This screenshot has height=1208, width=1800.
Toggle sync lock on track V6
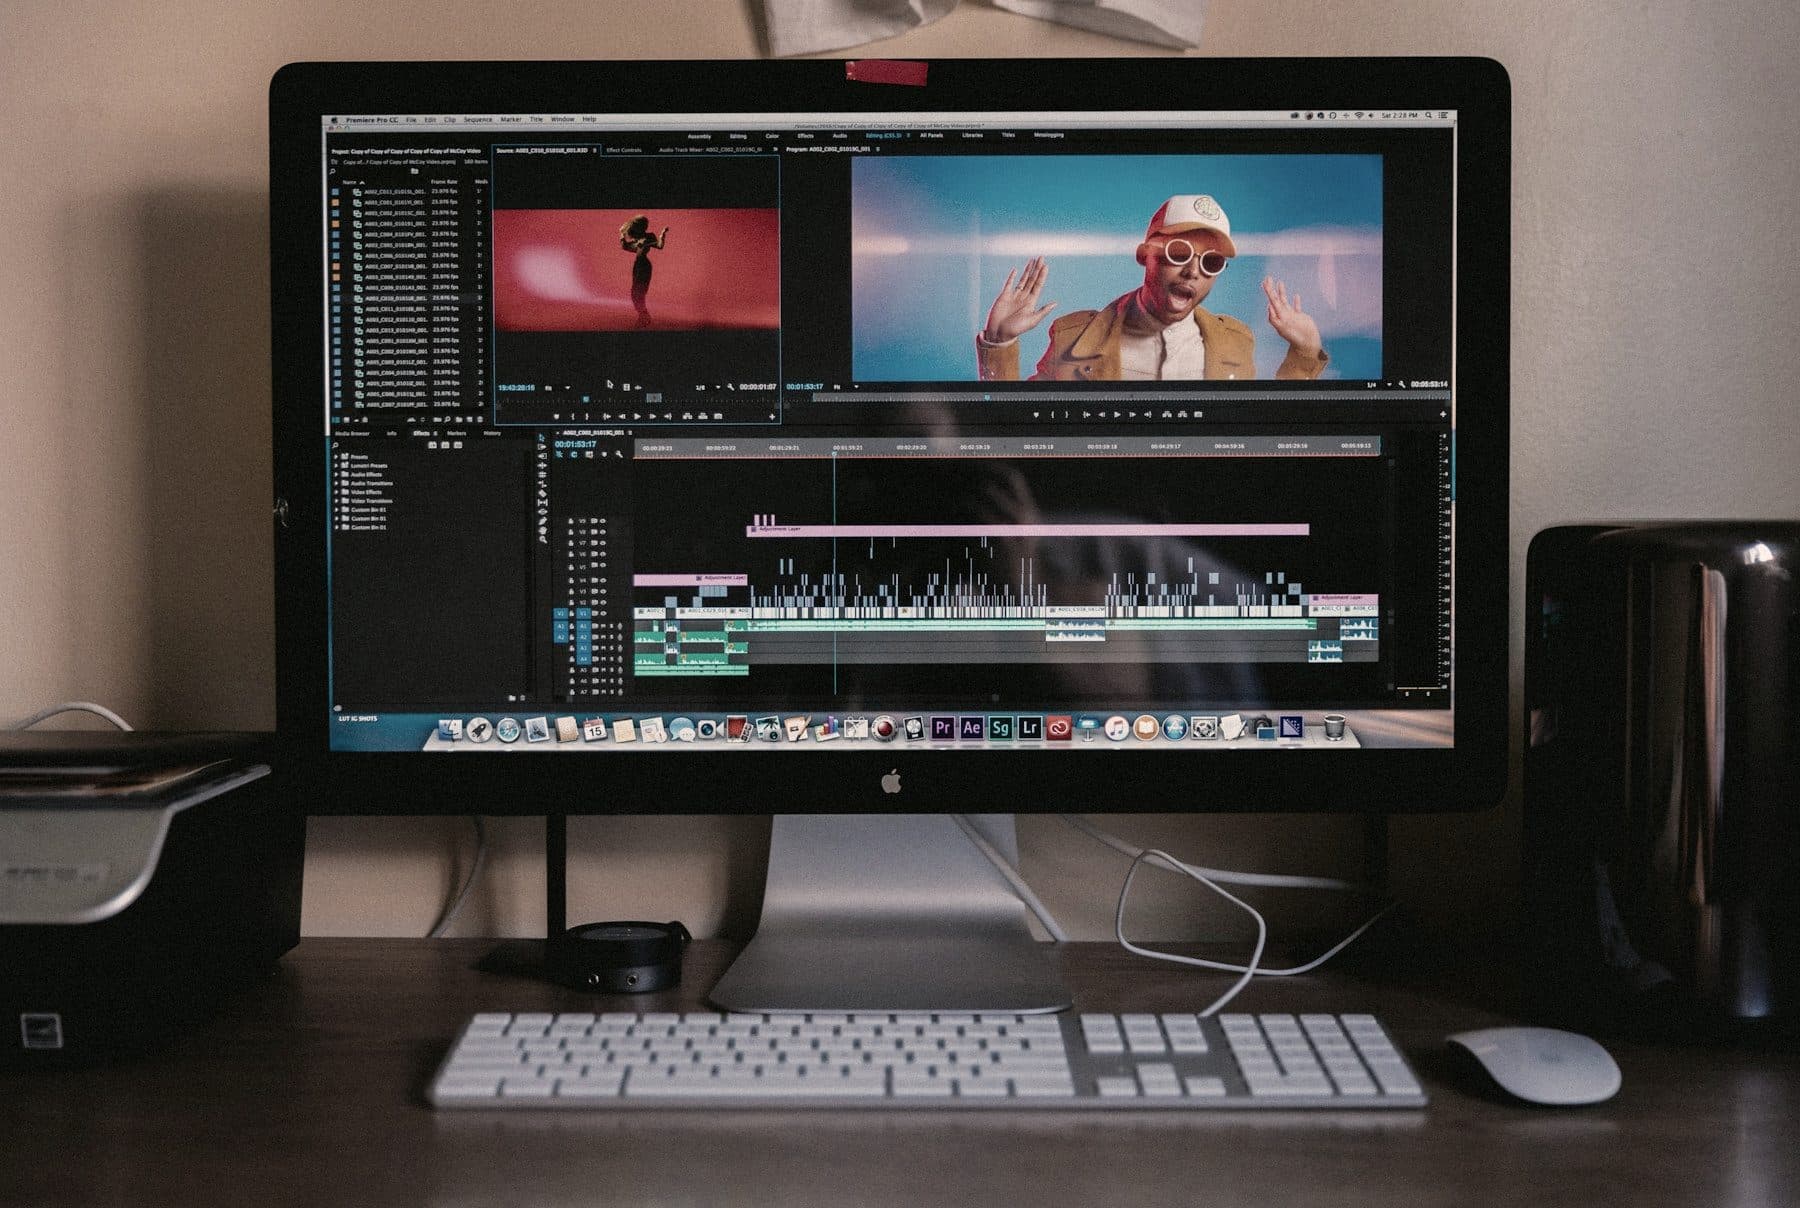[594, 554]
